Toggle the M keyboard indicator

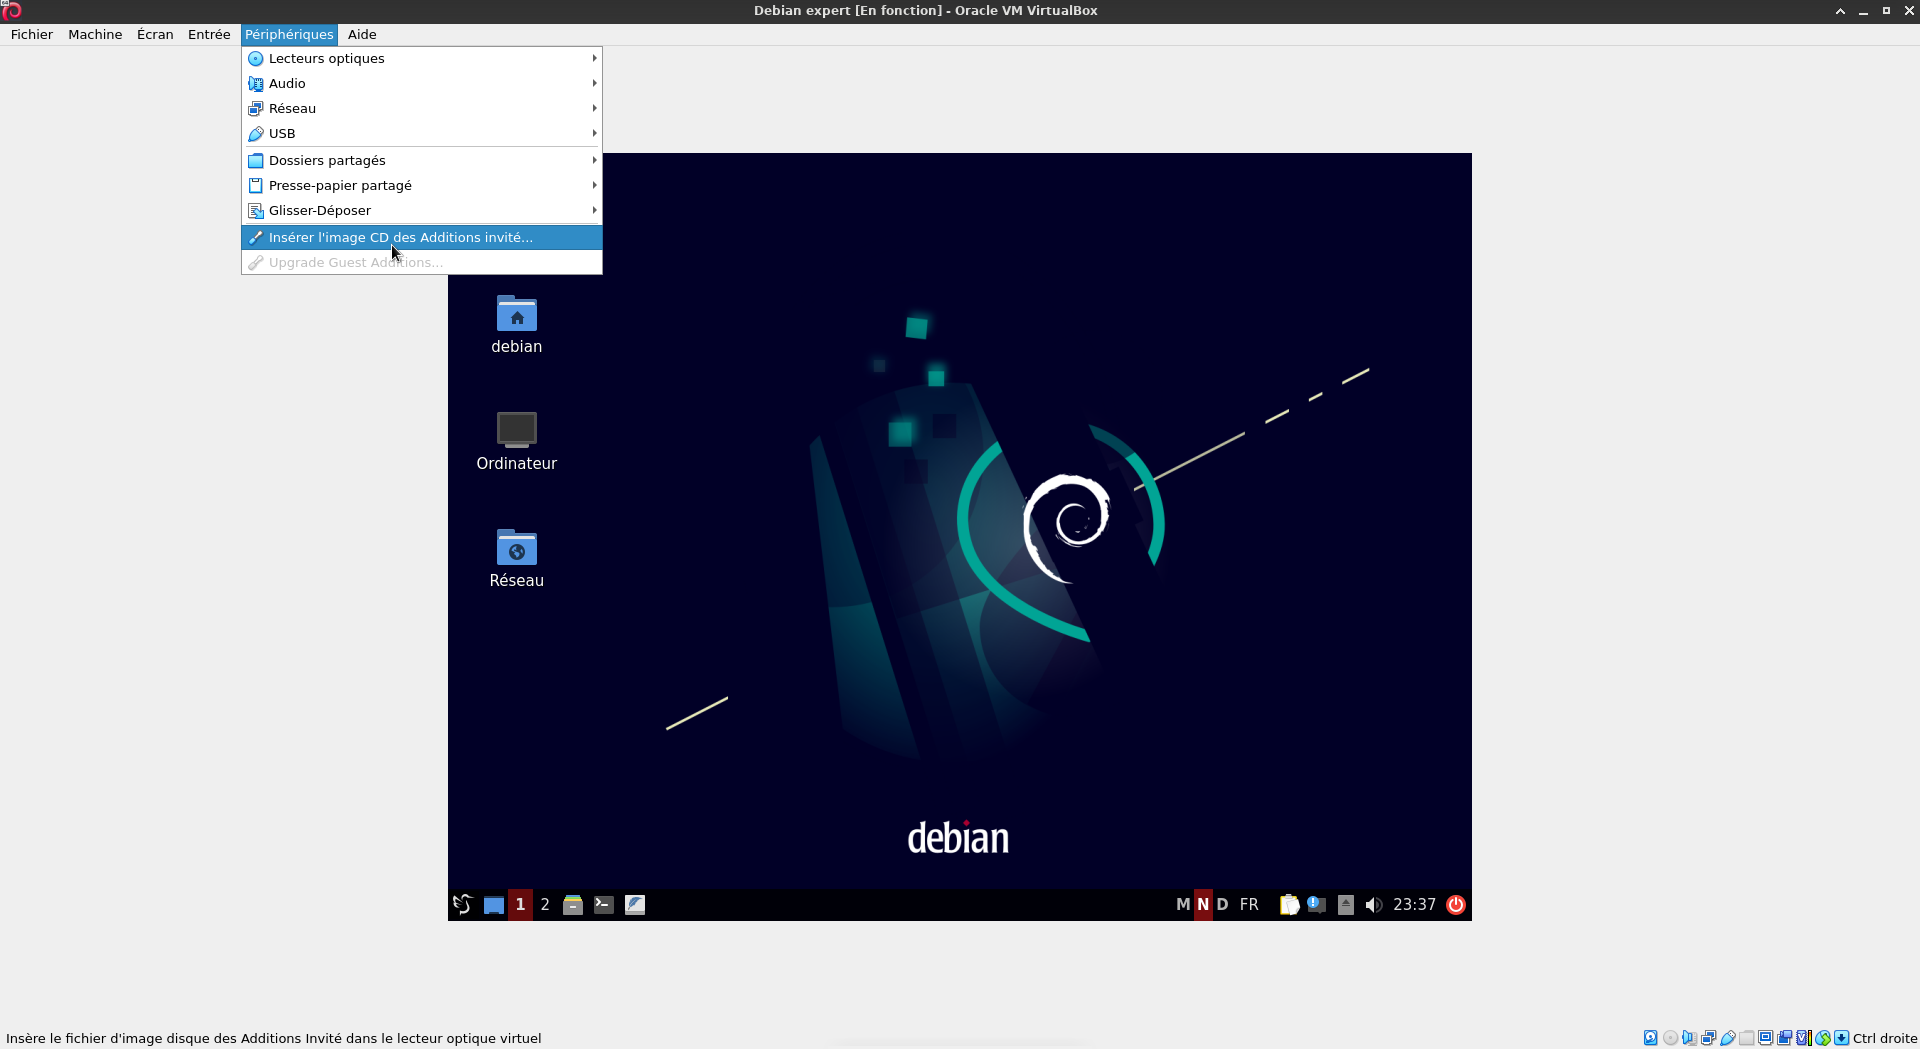click(1183, 904)
